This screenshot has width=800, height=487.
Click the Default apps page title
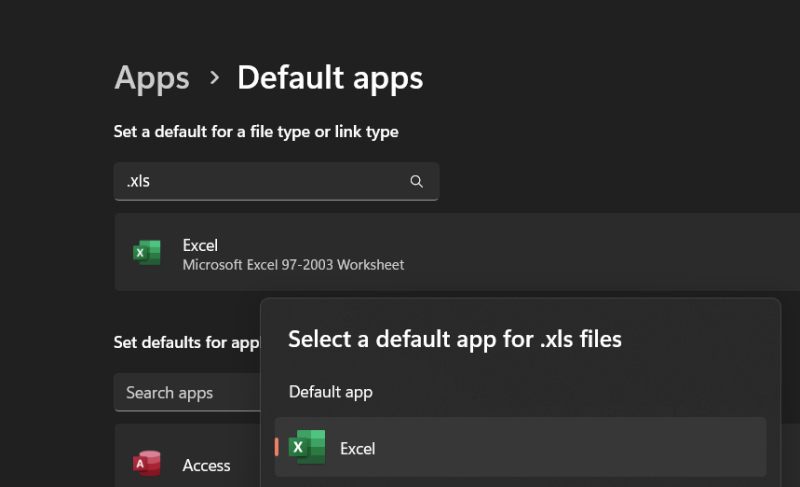[330, 79]
